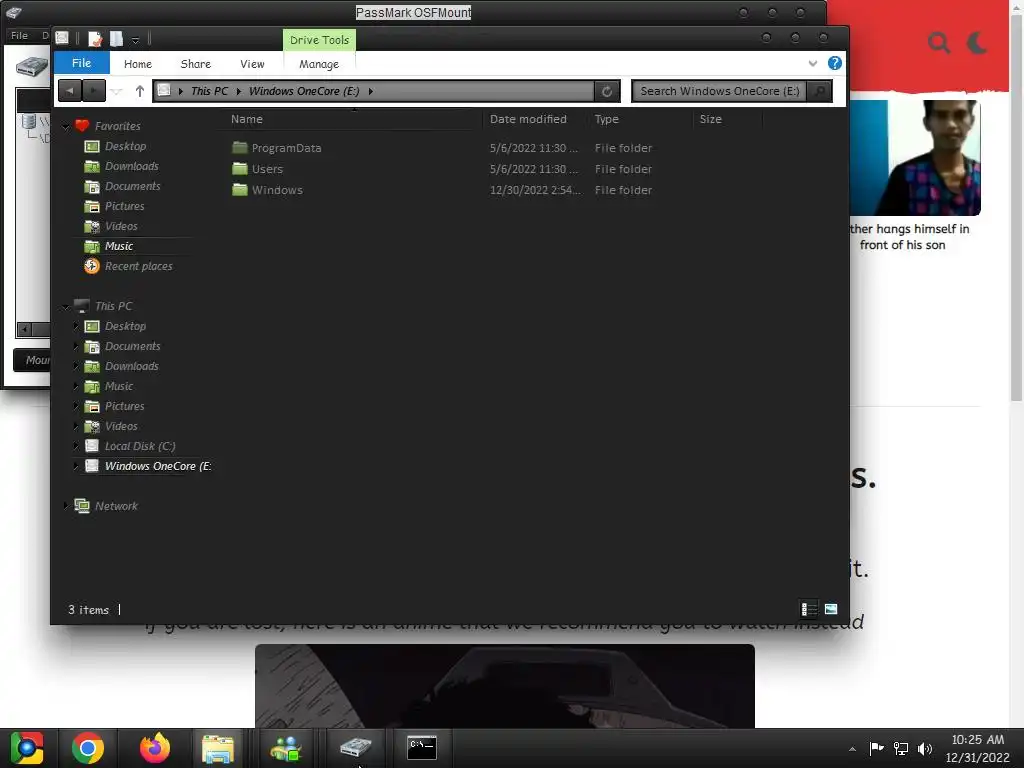Expand Desktop under This PC
1024x768 pixels.
point(76,326)
